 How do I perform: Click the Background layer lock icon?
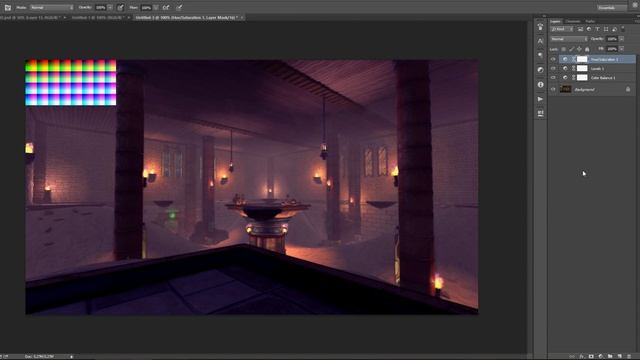click(x=628, y=89)
